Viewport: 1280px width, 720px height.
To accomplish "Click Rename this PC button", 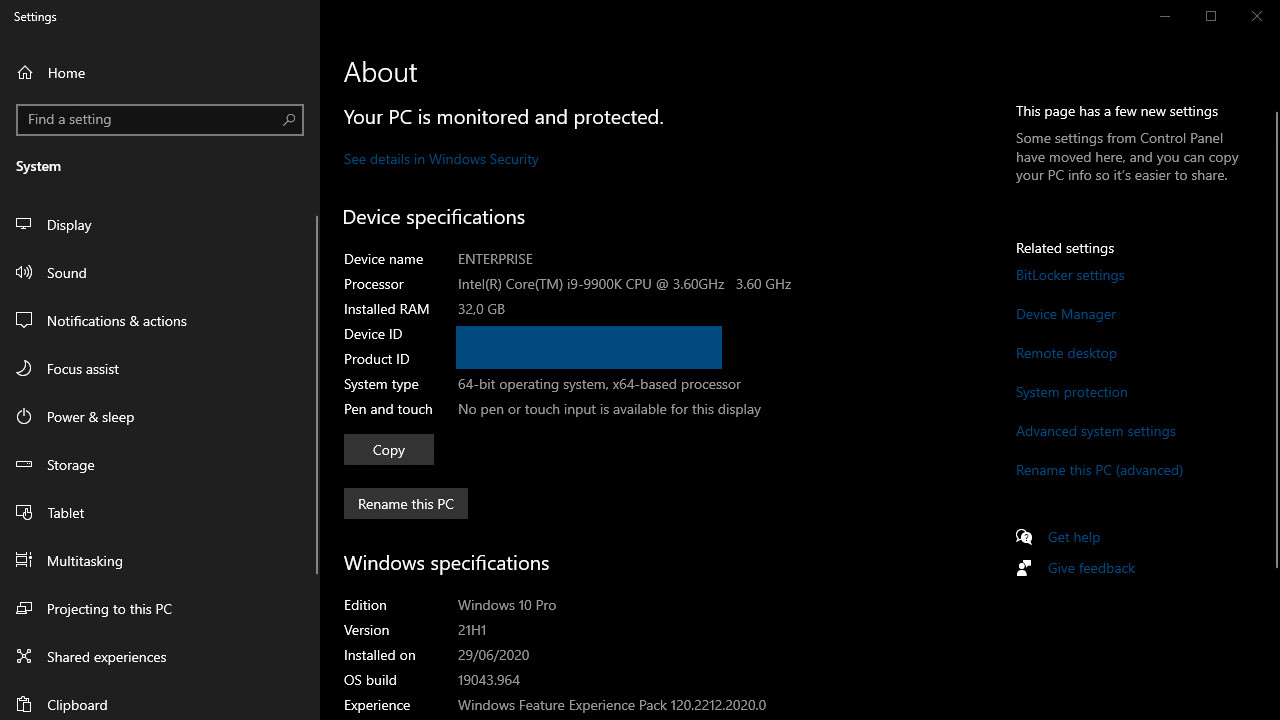I will pyautogui.click(x=406, y=504).
